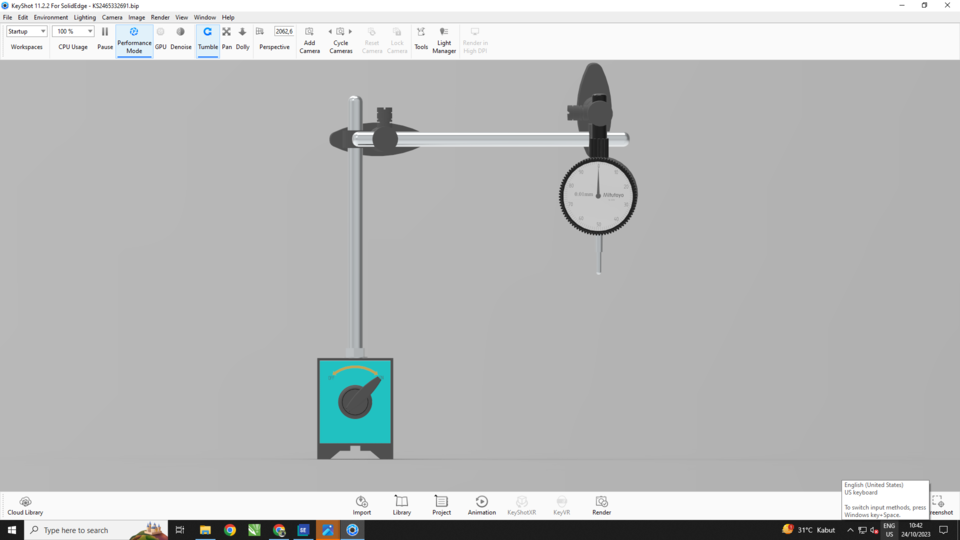This screenshot has height=540, width=960.
Task: Open the Light Manager
Action: 444,40
